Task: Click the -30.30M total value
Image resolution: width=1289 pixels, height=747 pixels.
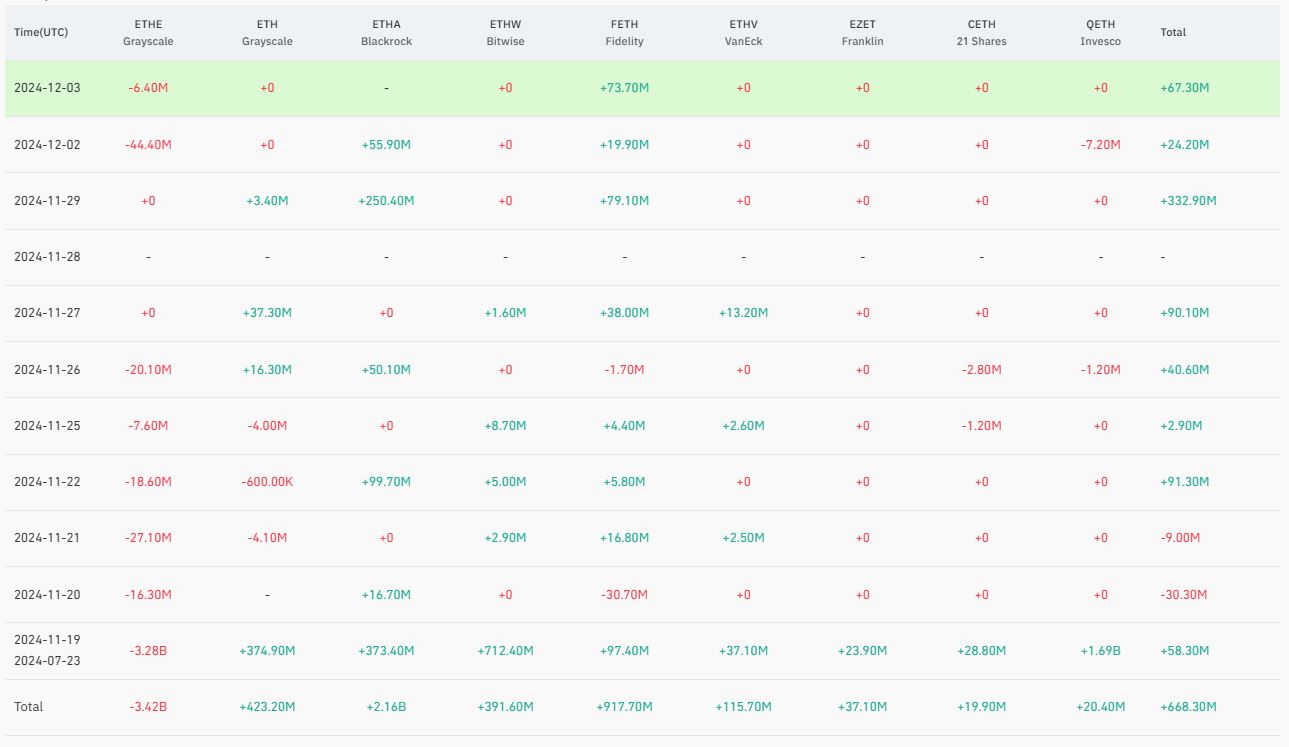Action: 1184,595
